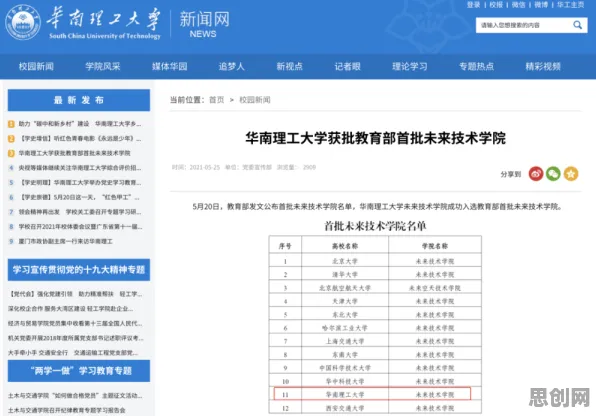Click 新闻网 NEWS site title
The width and height of the screenshot is (596, 416).
point(204,24)
